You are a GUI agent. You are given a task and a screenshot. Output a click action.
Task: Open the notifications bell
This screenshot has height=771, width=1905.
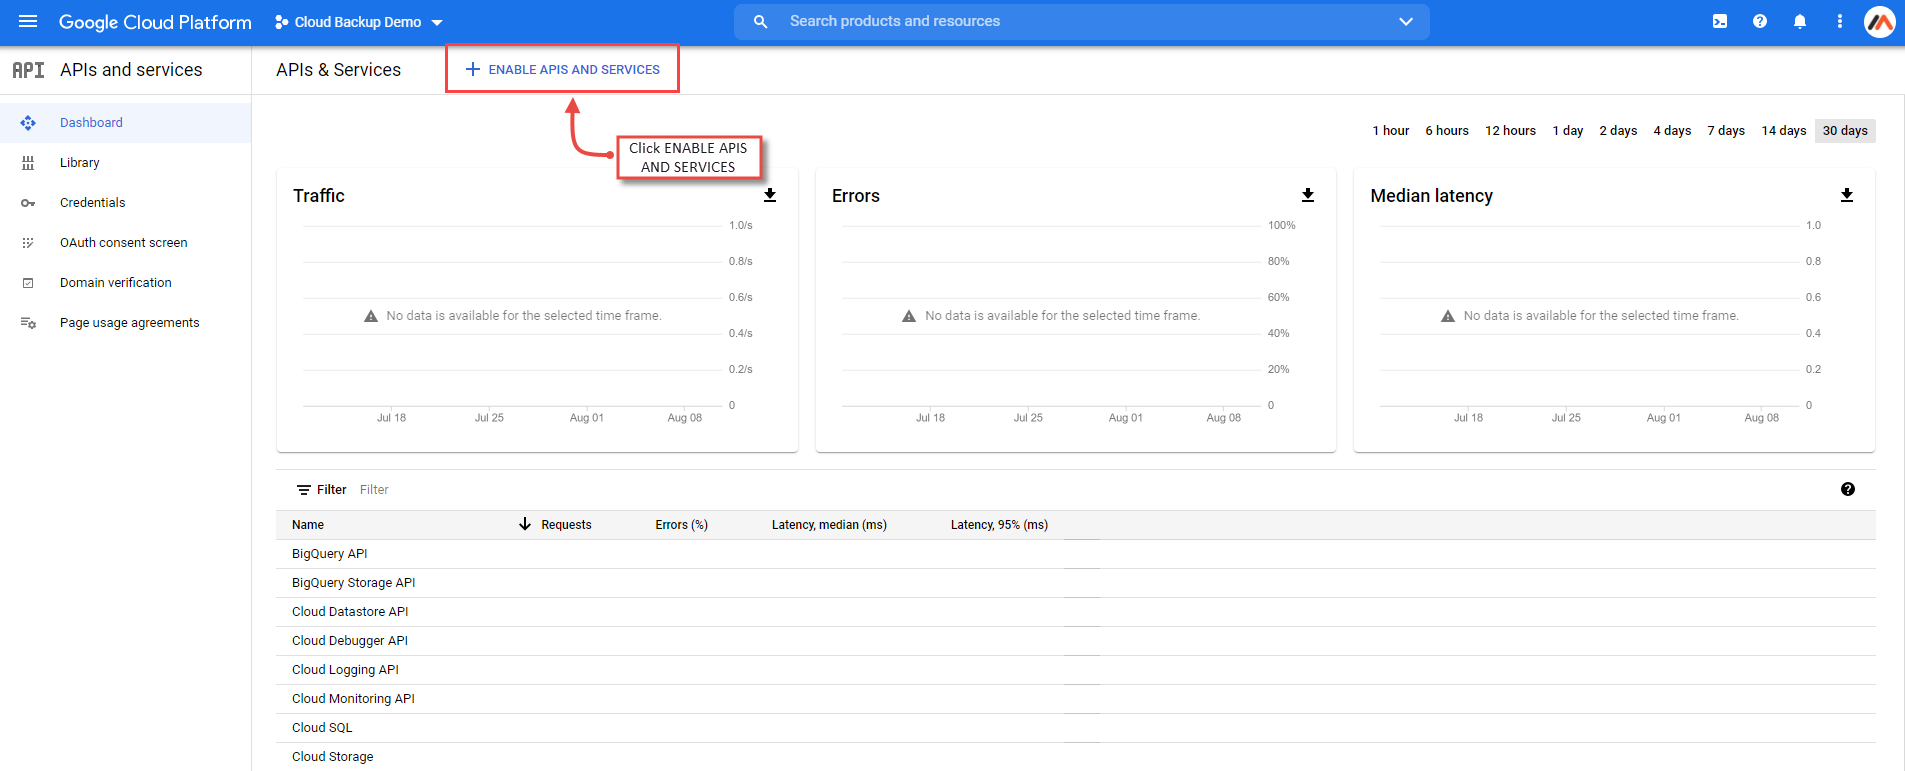(1800, 21)
